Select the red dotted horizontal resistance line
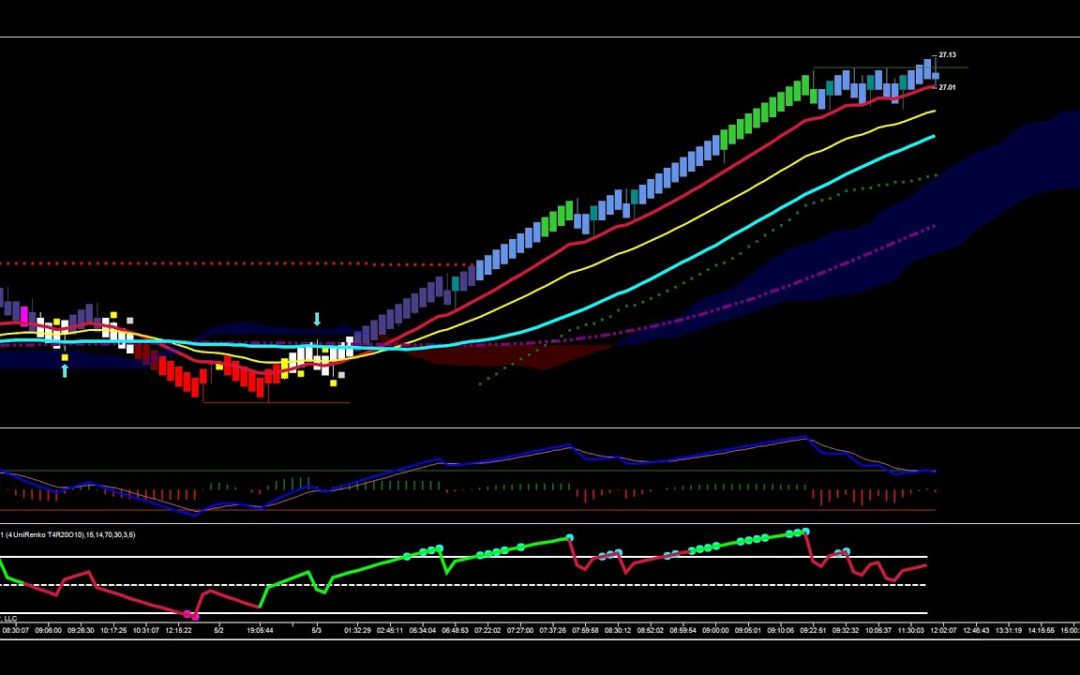Image resolution: width=1080 pixels, height=675 pixels. click(x=236, y=264)
